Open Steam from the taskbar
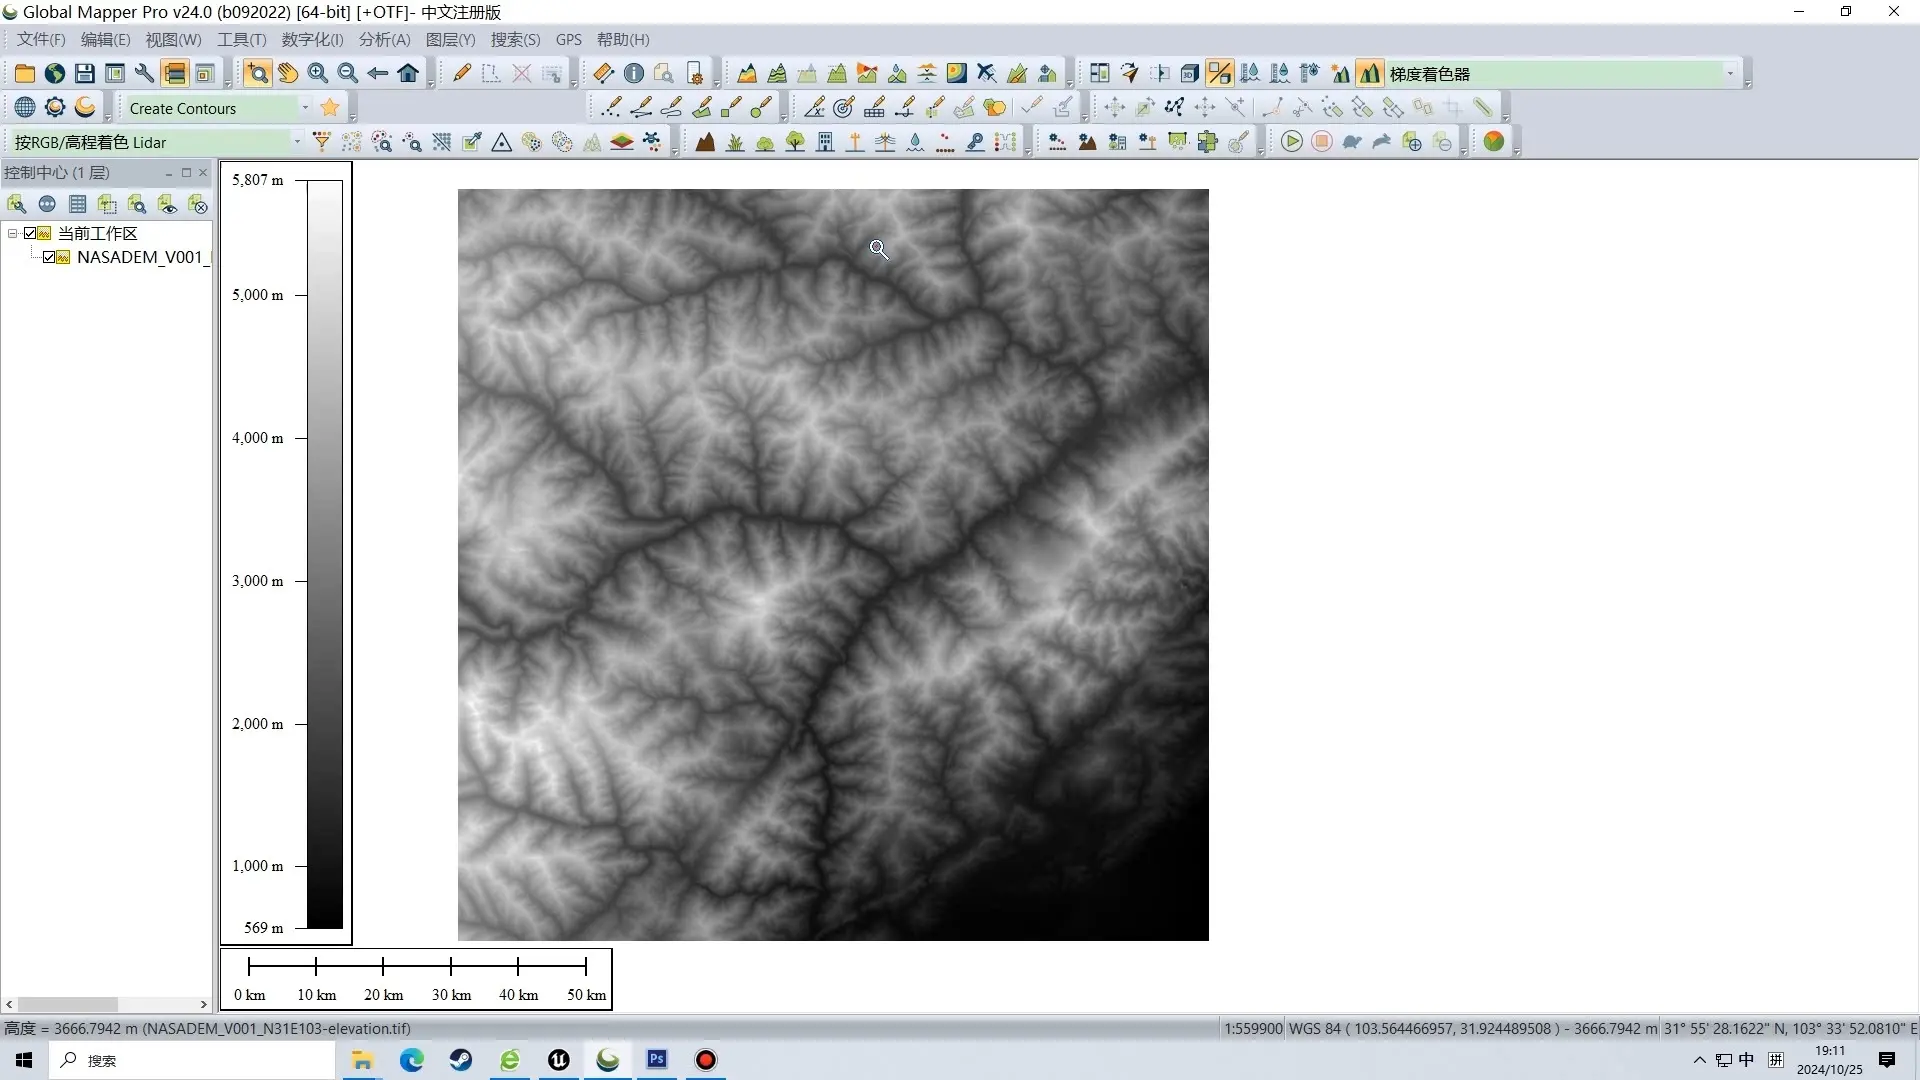This screenshot has height=1080, width=1920. (461, 1060)
